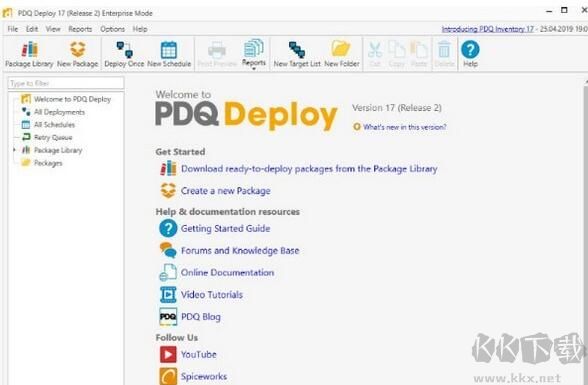Select All Schedules in the tree
This screenshot has height=385, width=588.
tap(54, 125)
